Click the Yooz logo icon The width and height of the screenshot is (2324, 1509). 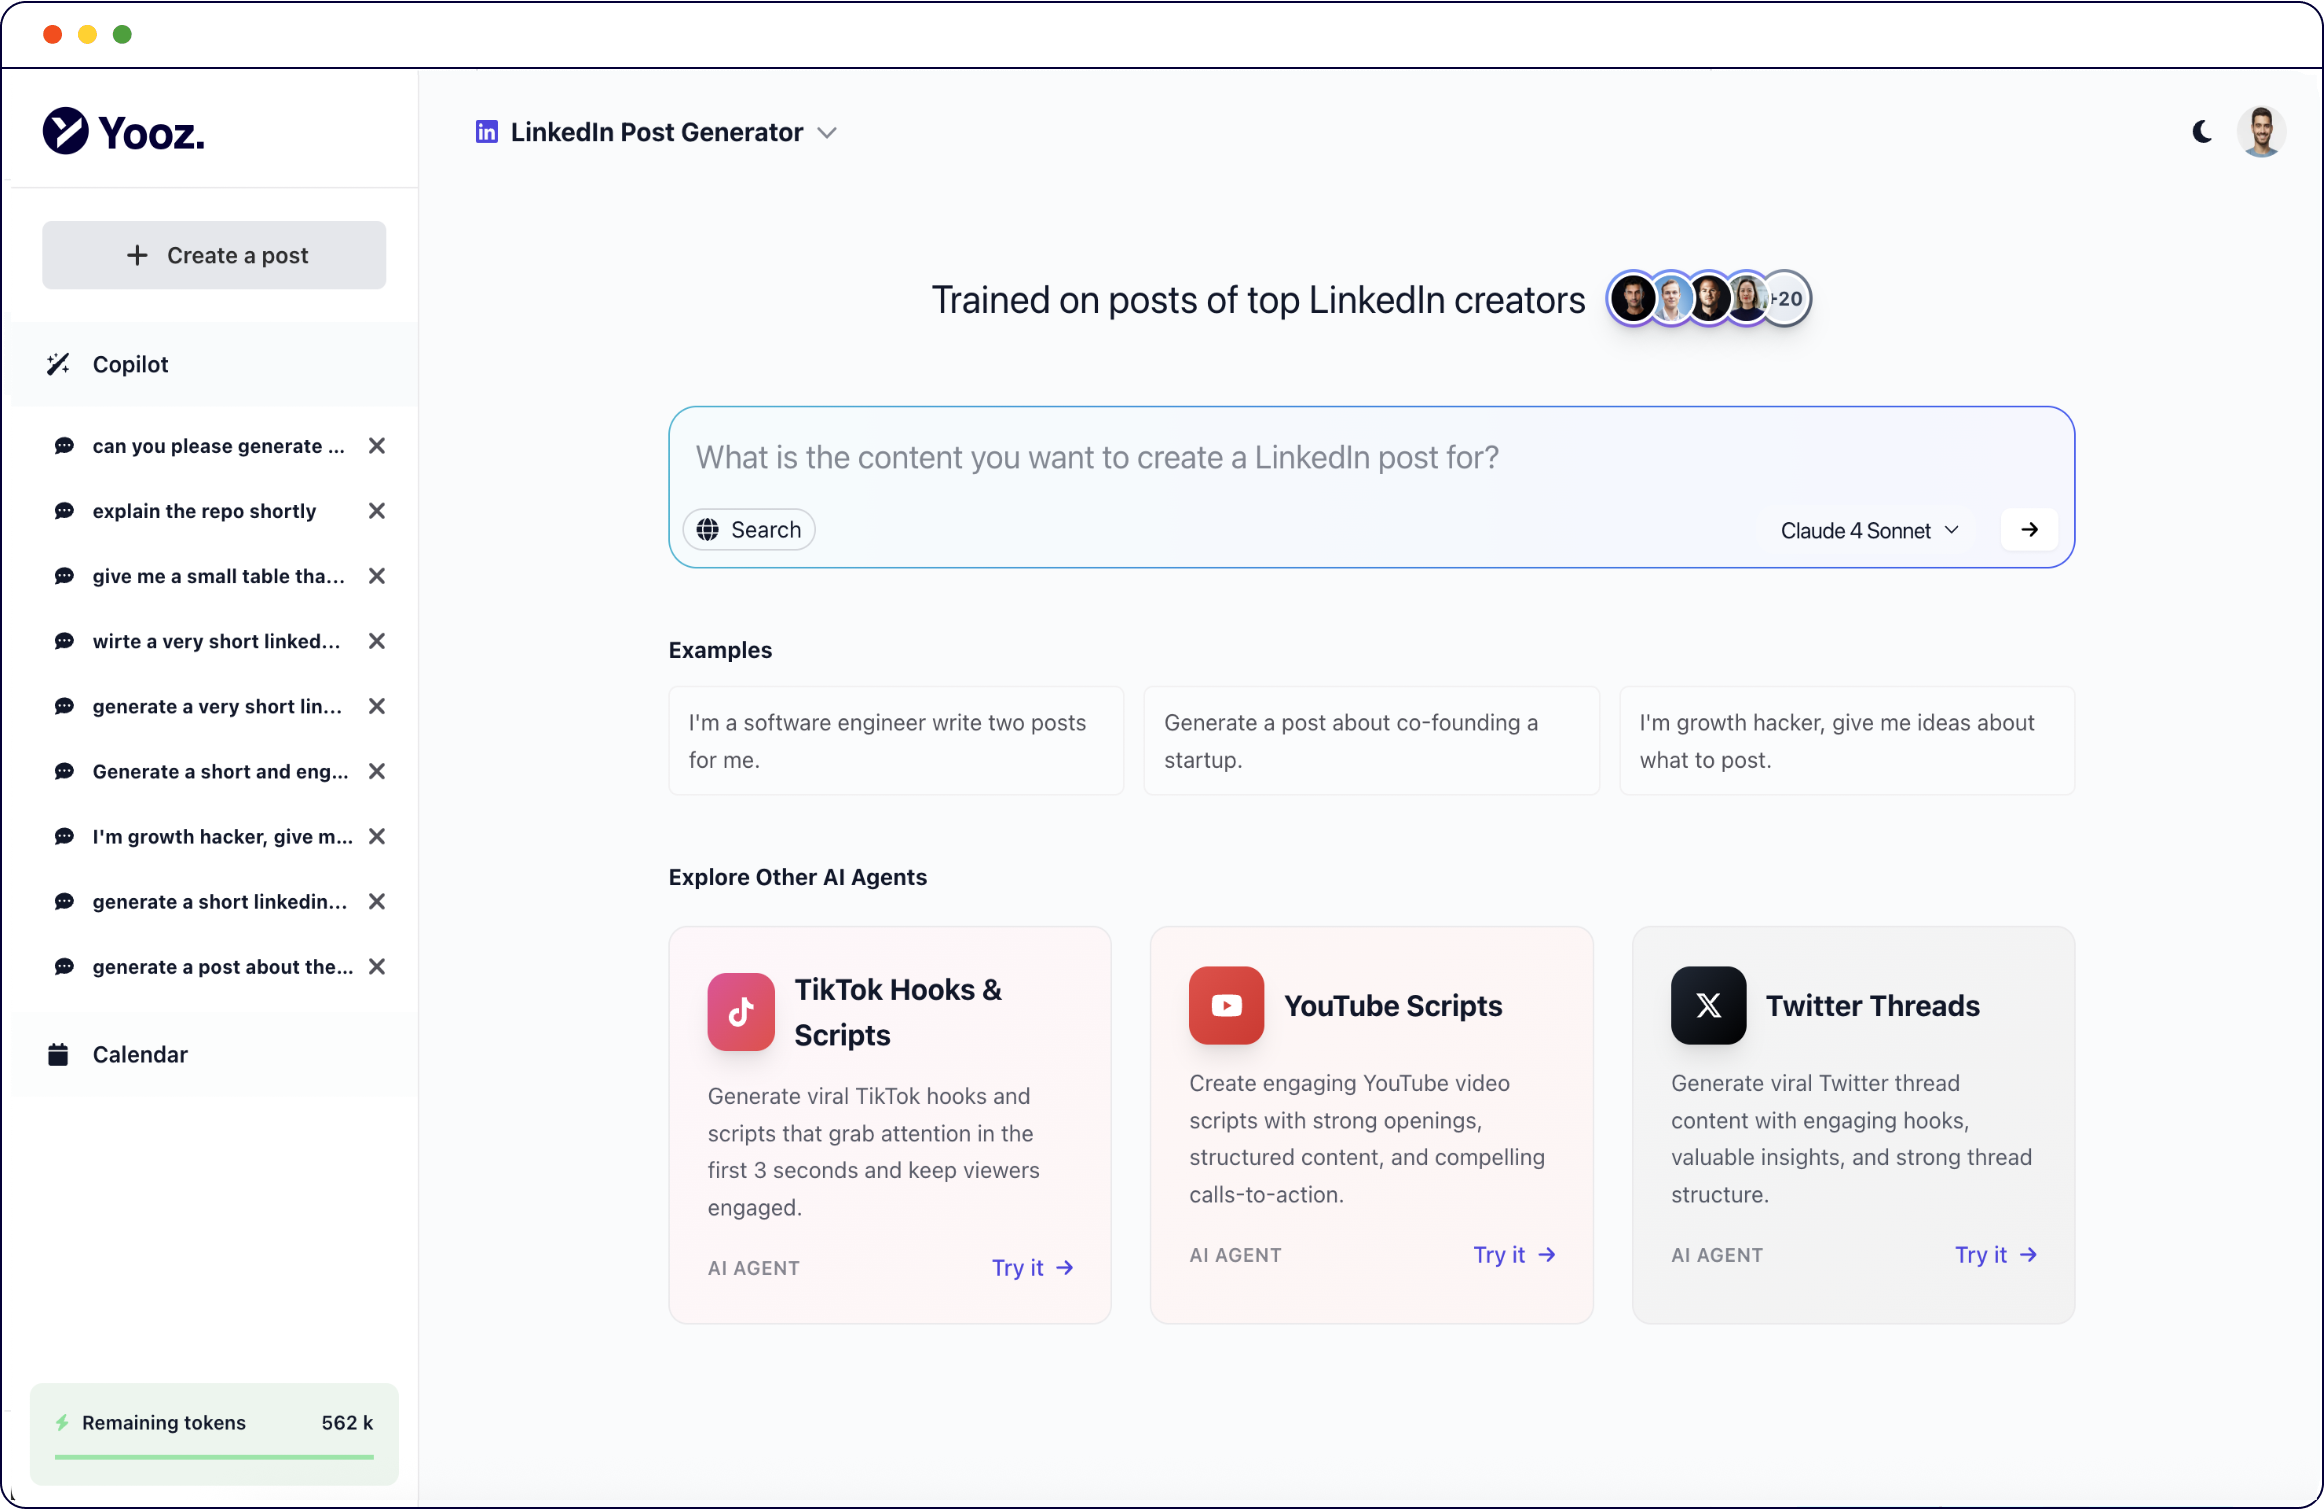(65, 131)
